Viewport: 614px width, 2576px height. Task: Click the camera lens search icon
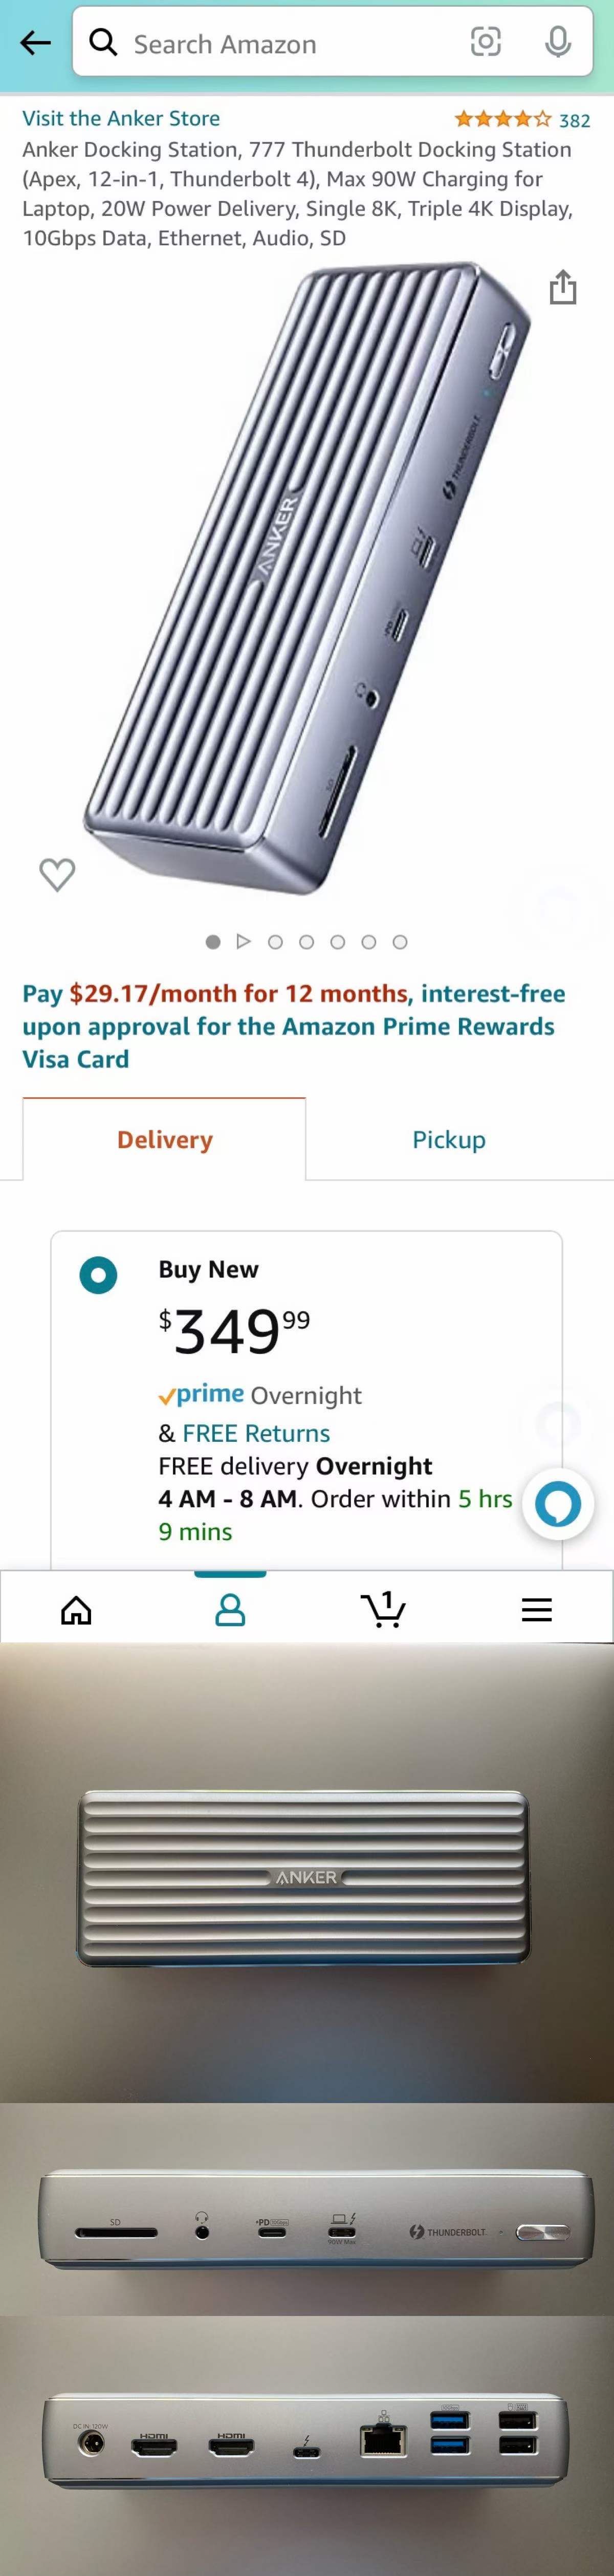click(x=485, y=42)
